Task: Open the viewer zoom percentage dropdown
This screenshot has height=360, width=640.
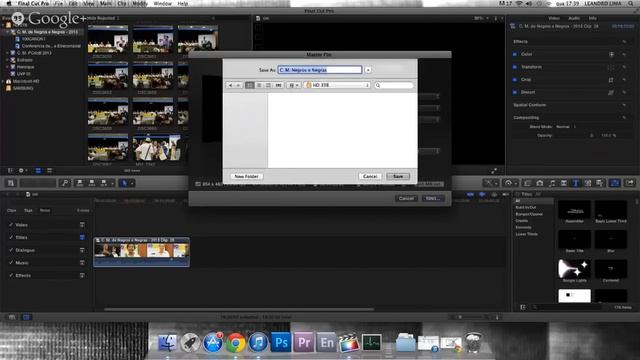Action: coord(480,18)
